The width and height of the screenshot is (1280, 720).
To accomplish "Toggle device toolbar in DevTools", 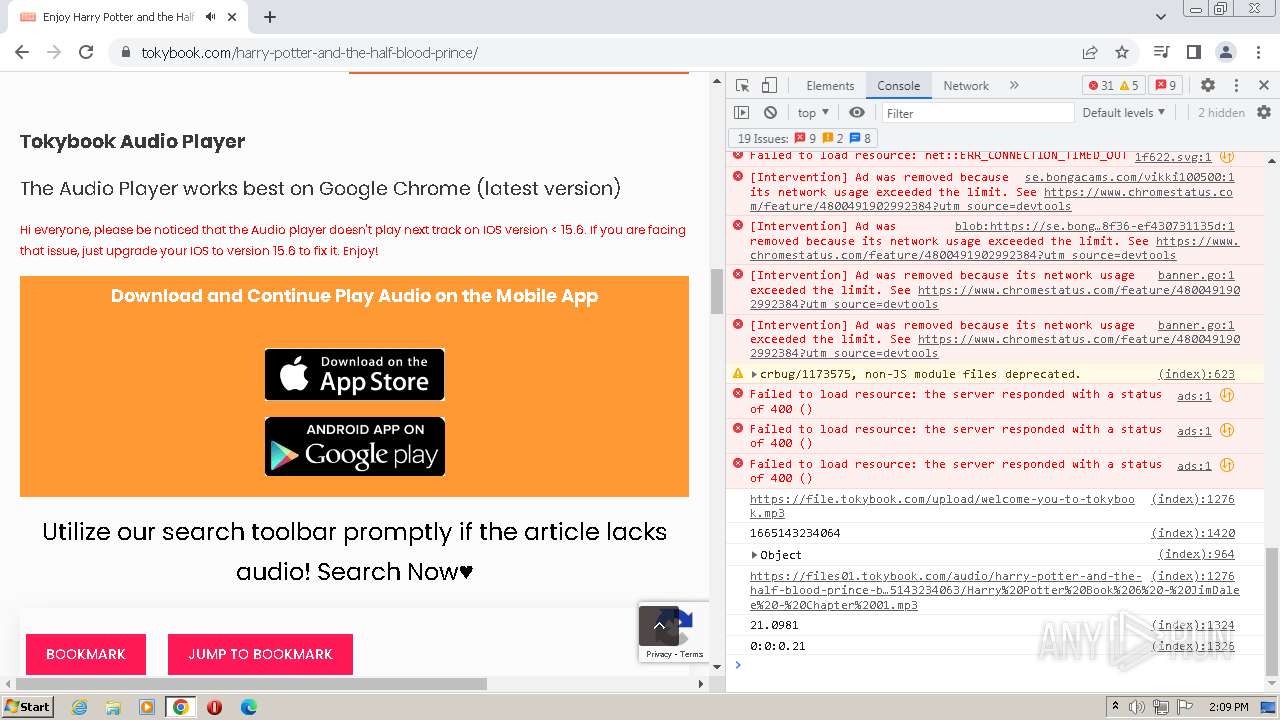I will click(x=769, y=86).
